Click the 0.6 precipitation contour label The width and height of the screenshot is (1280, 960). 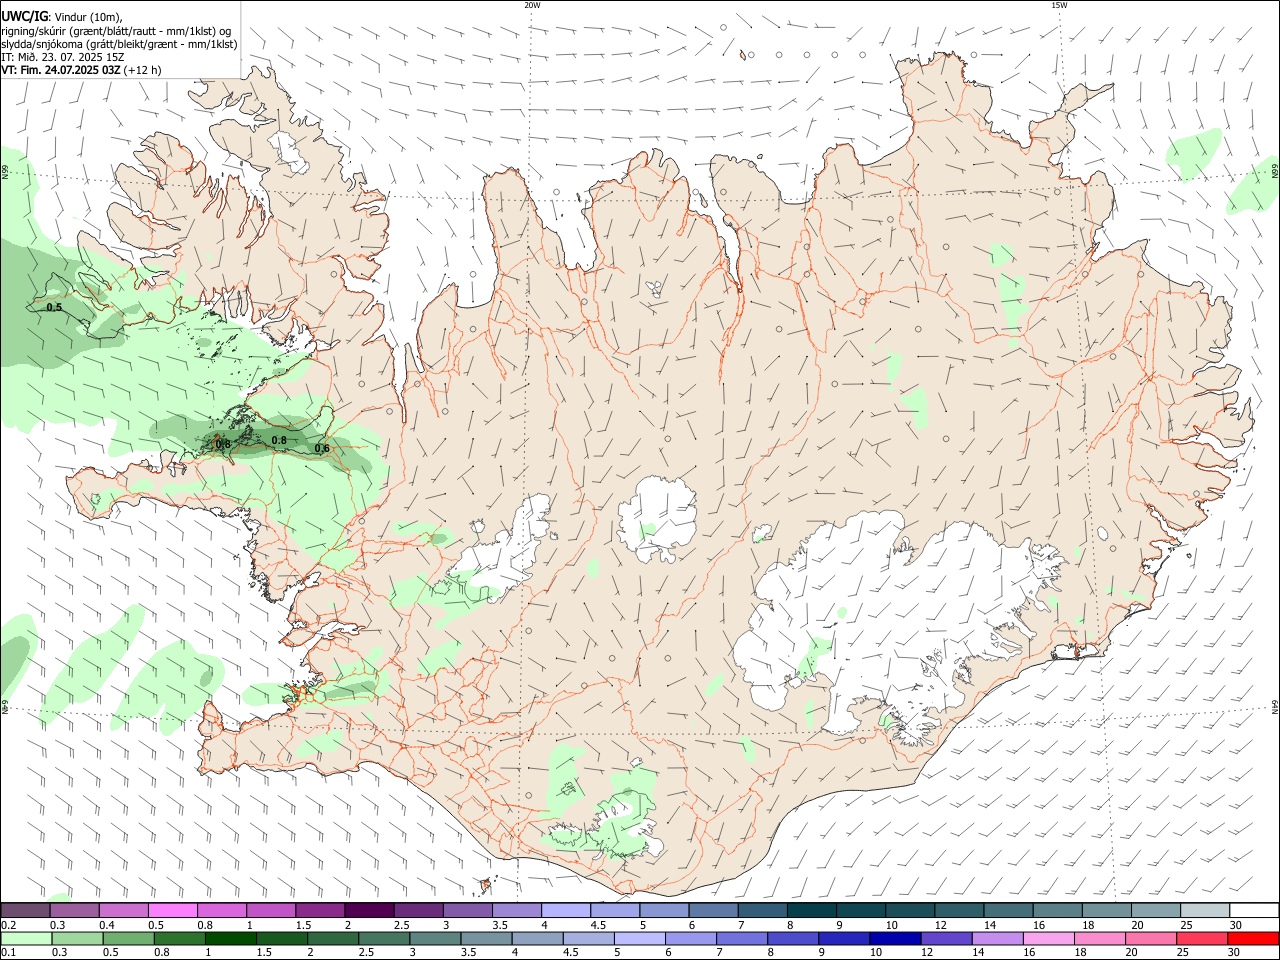[x=322, y=449]
